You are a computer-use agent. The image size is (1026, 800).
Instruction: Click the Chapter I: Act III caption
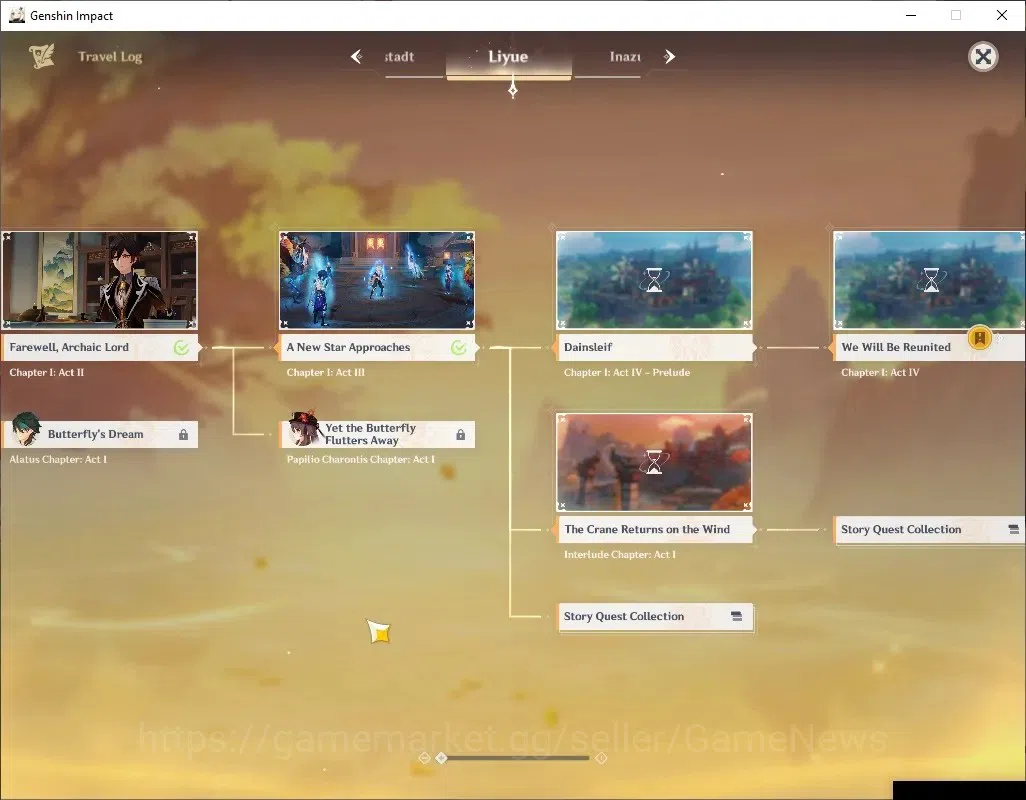[325, 372]
